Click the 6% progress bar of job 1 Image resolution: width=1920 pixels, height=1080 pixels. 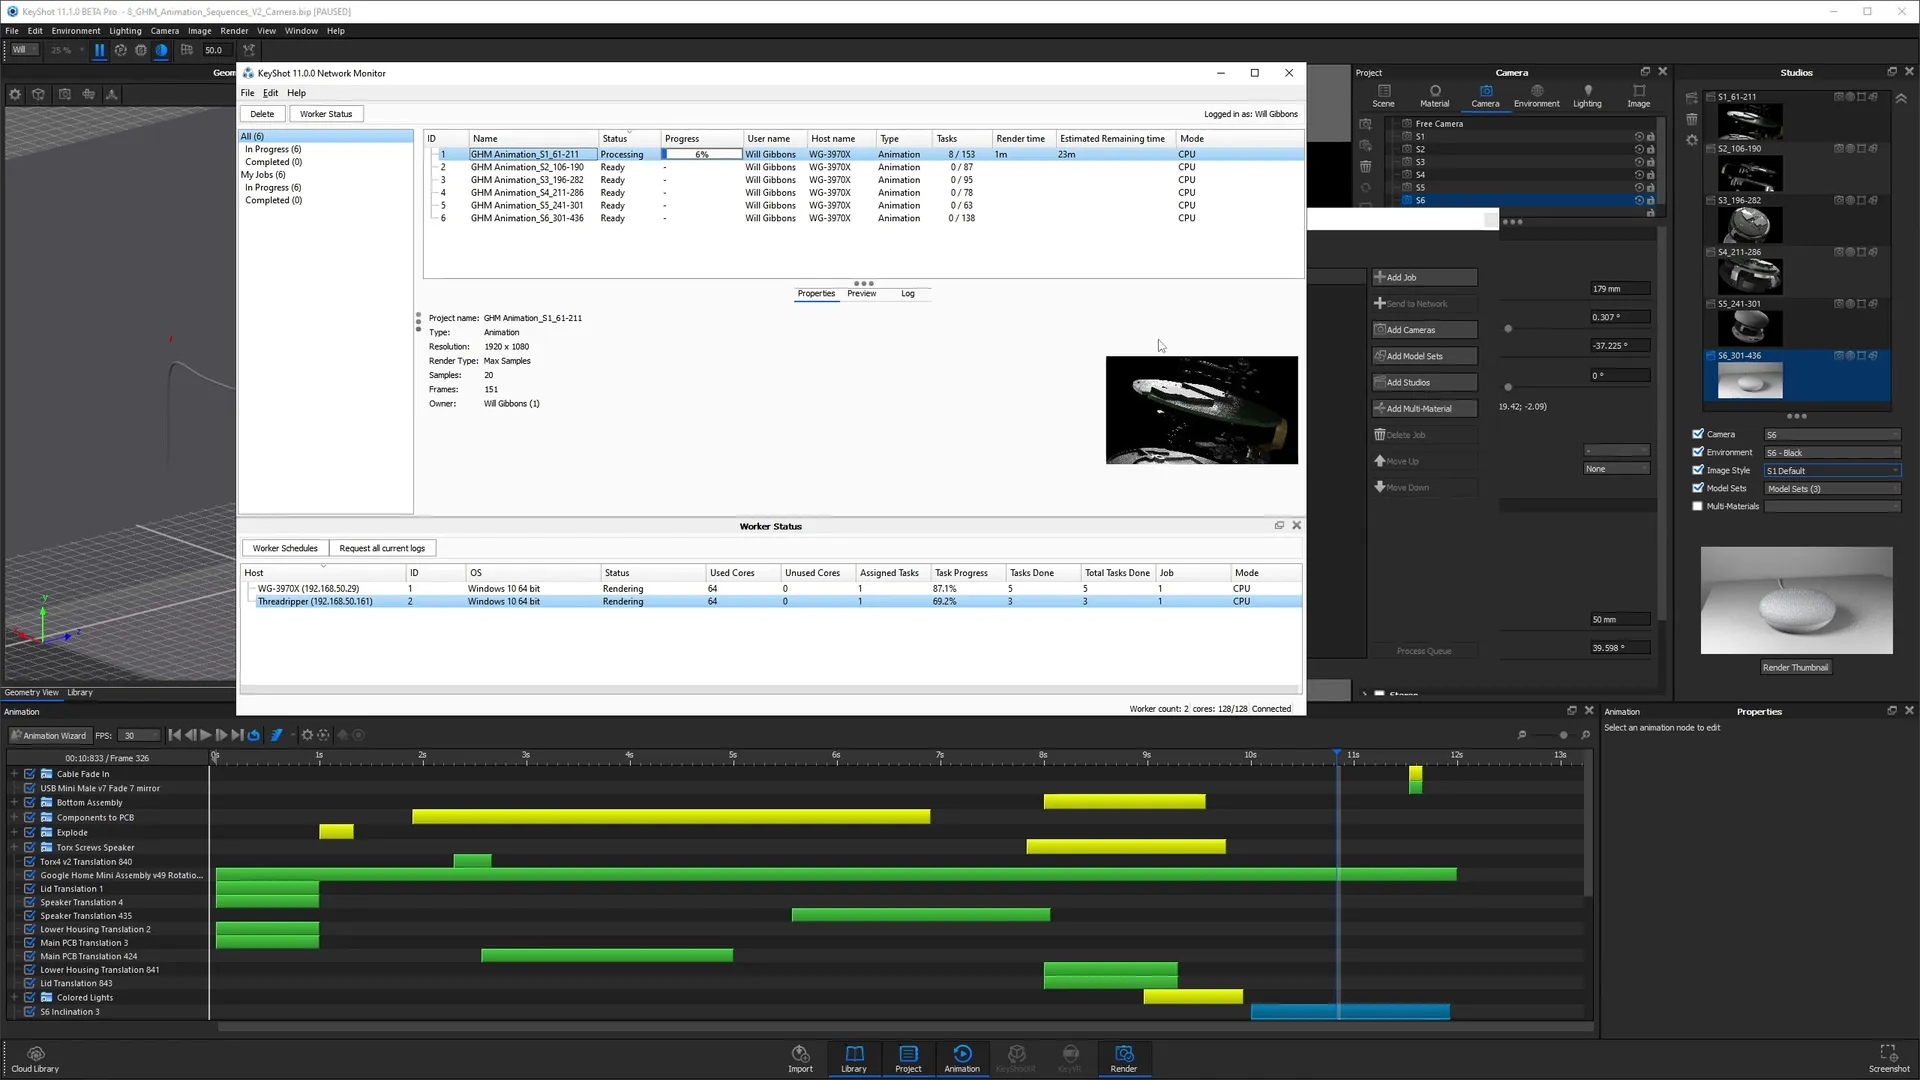(x=702, y=155)
